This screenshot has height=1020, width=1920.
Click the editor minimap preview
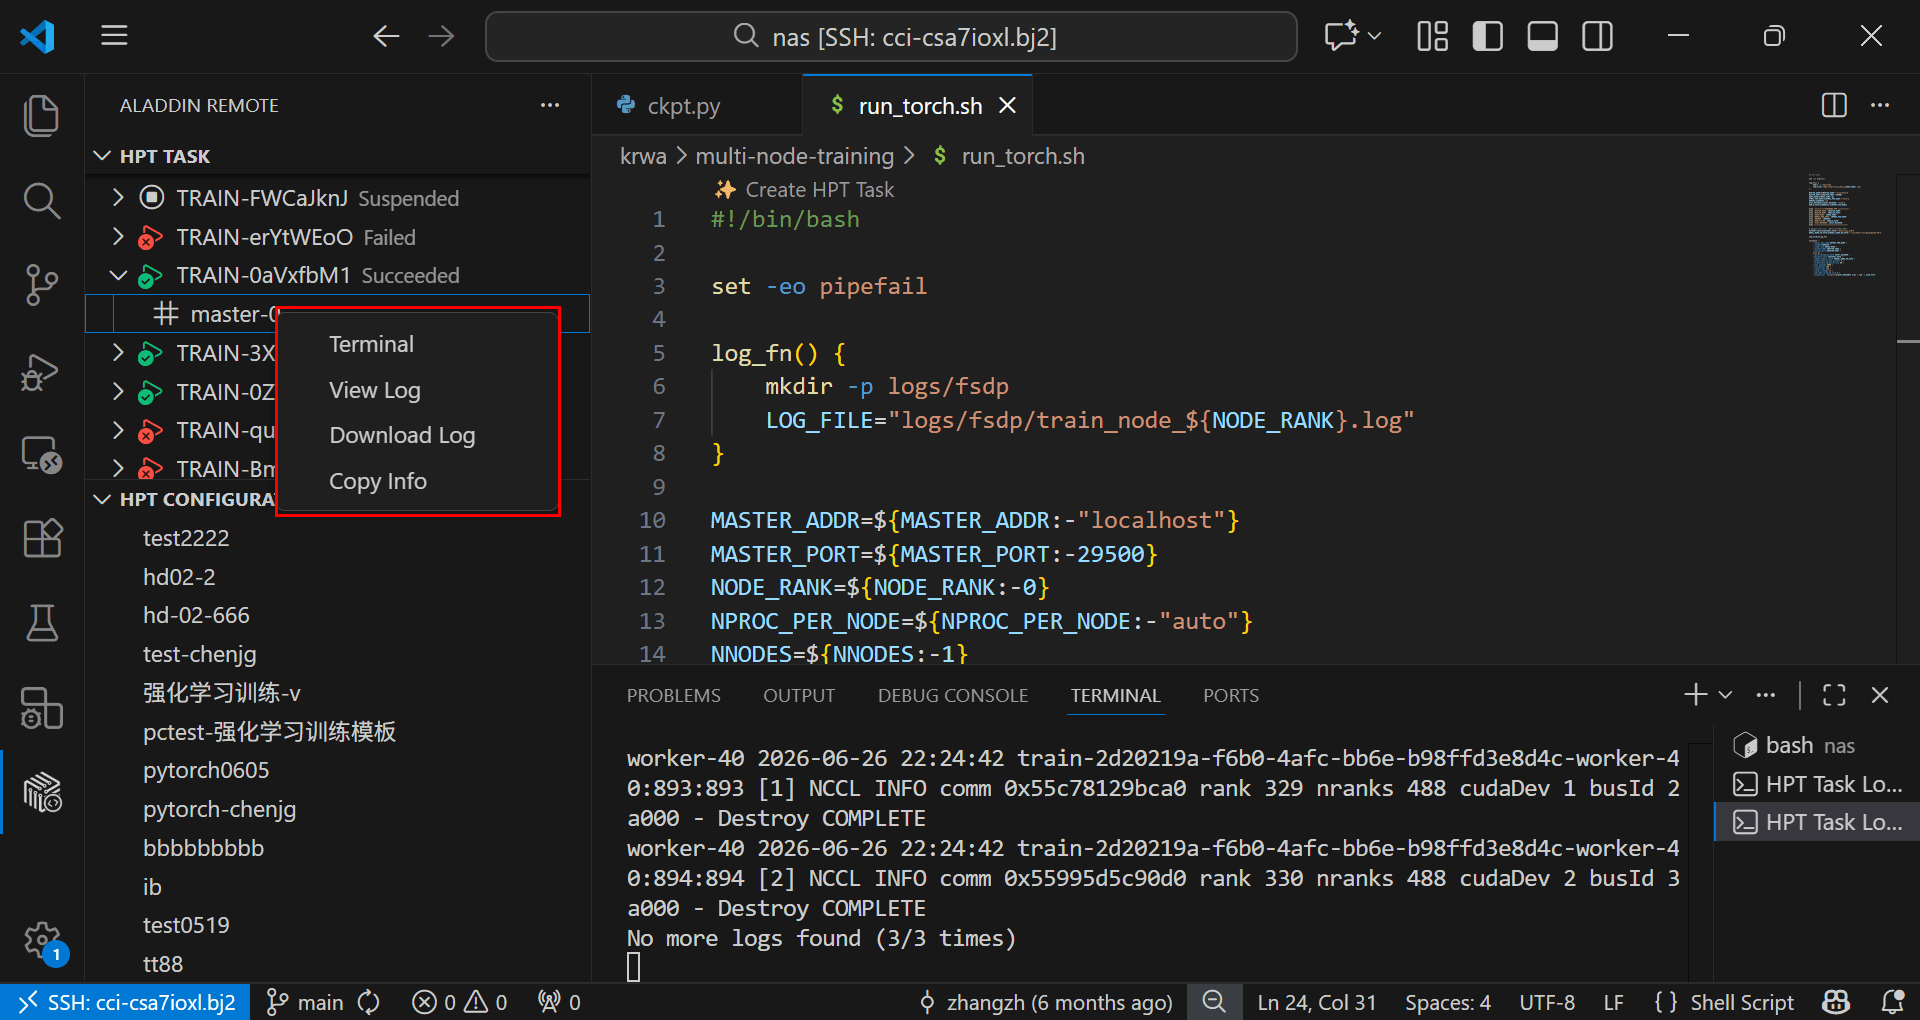pos(1845,225)
